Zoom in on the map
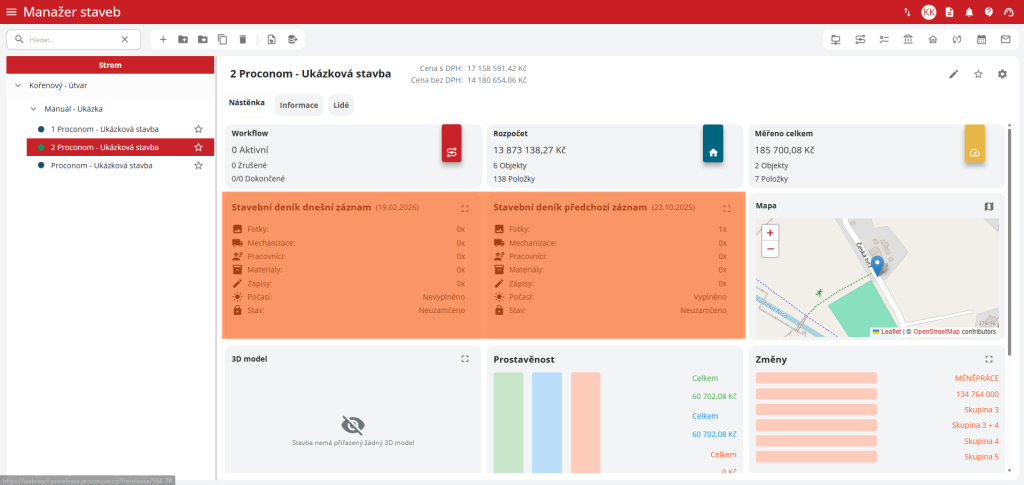 click(770, 232)
